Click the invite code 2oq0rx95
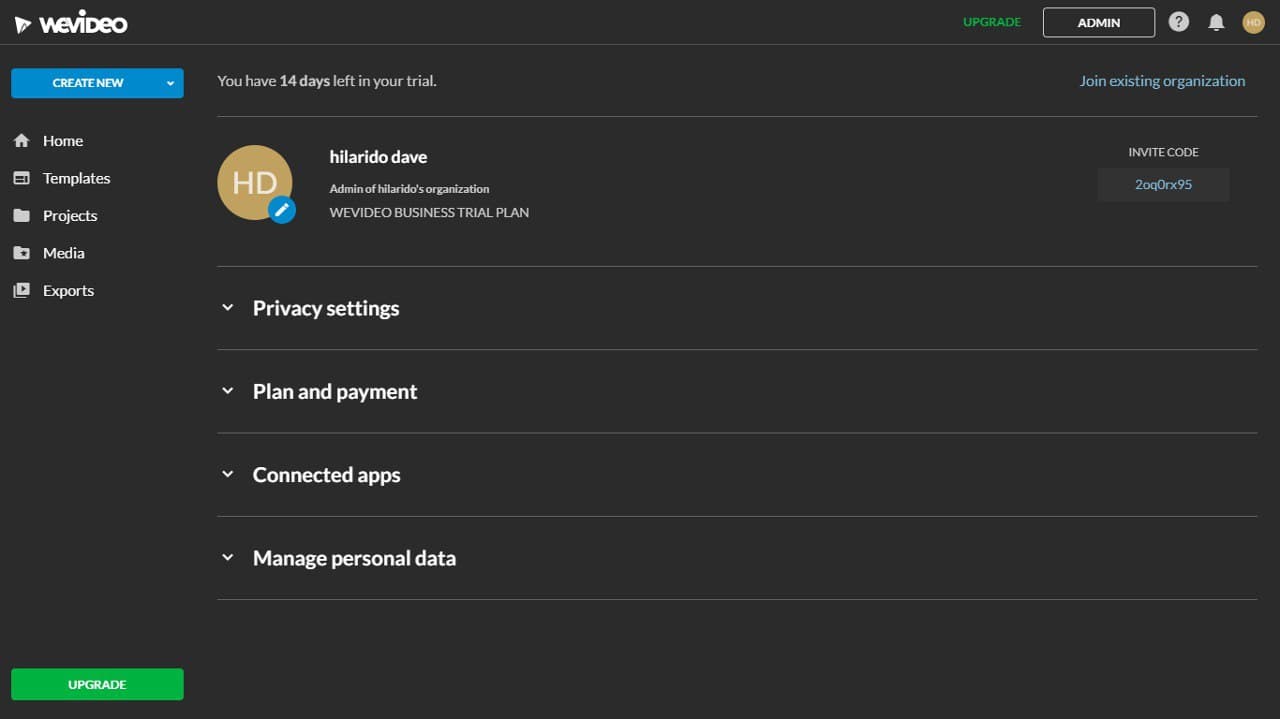 coord(1163,185)
